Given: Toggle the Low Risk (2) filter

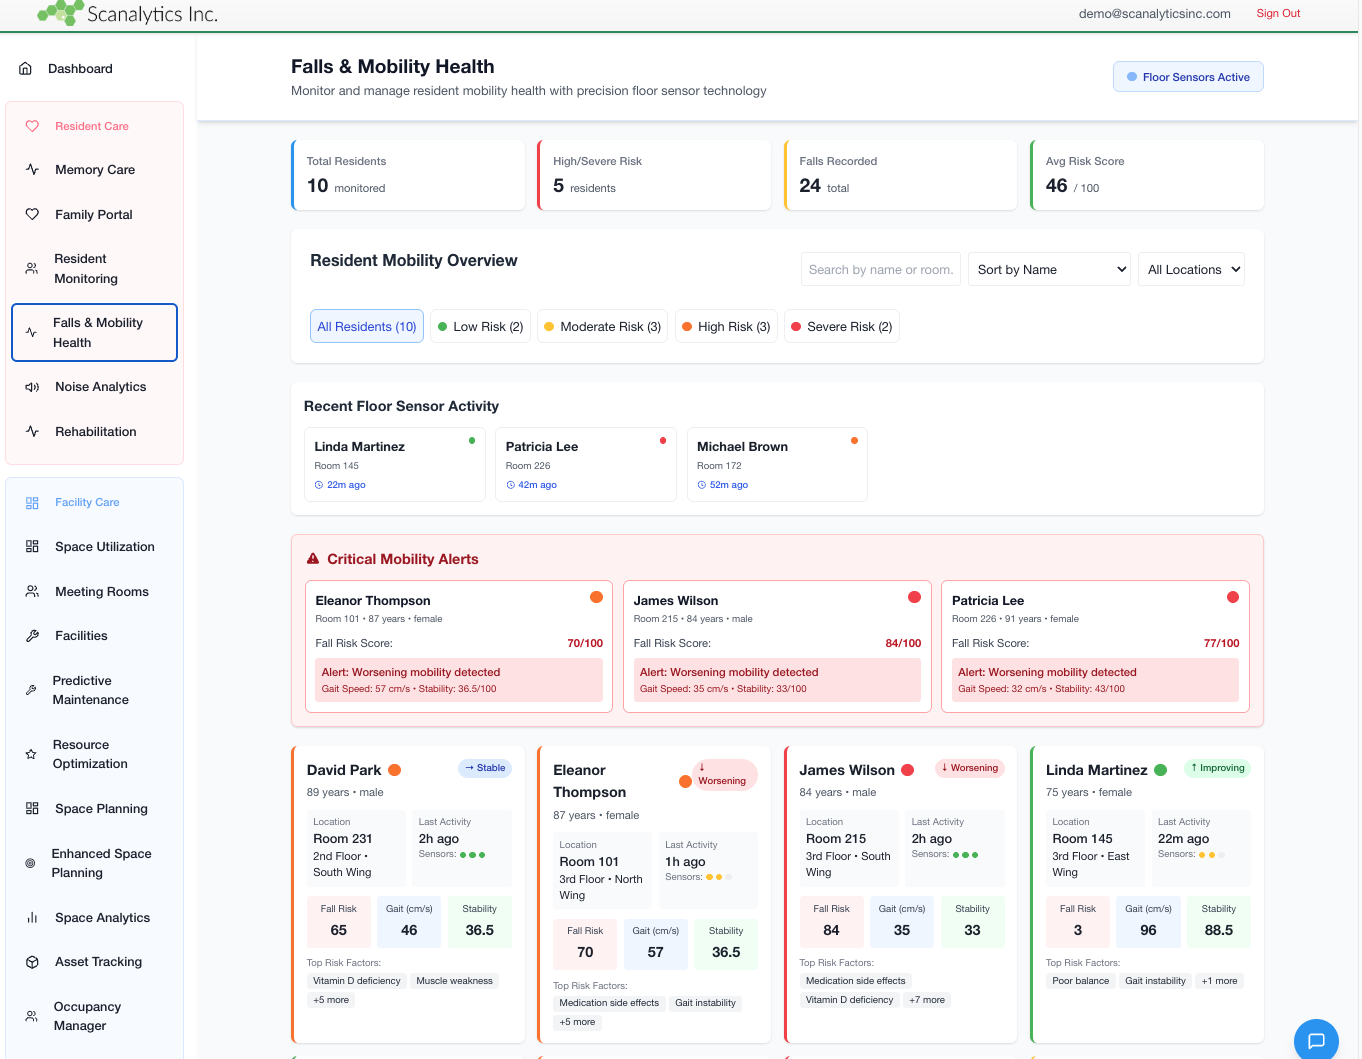Looking at the screenshot, I should pyautogui.click(x=481, y=326).
